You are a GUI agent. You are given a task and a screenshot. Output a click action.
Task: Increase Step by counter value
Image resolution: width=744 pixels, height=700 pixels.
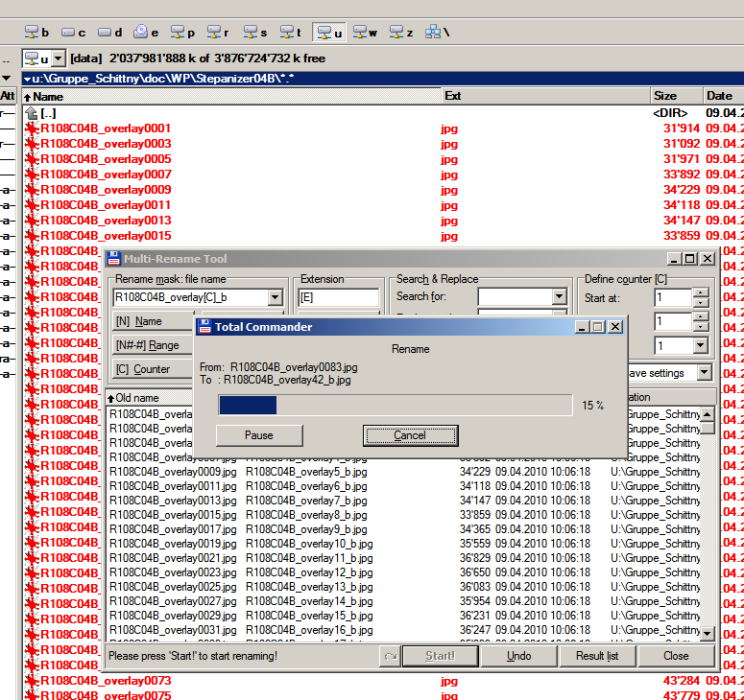click(700, 317)
